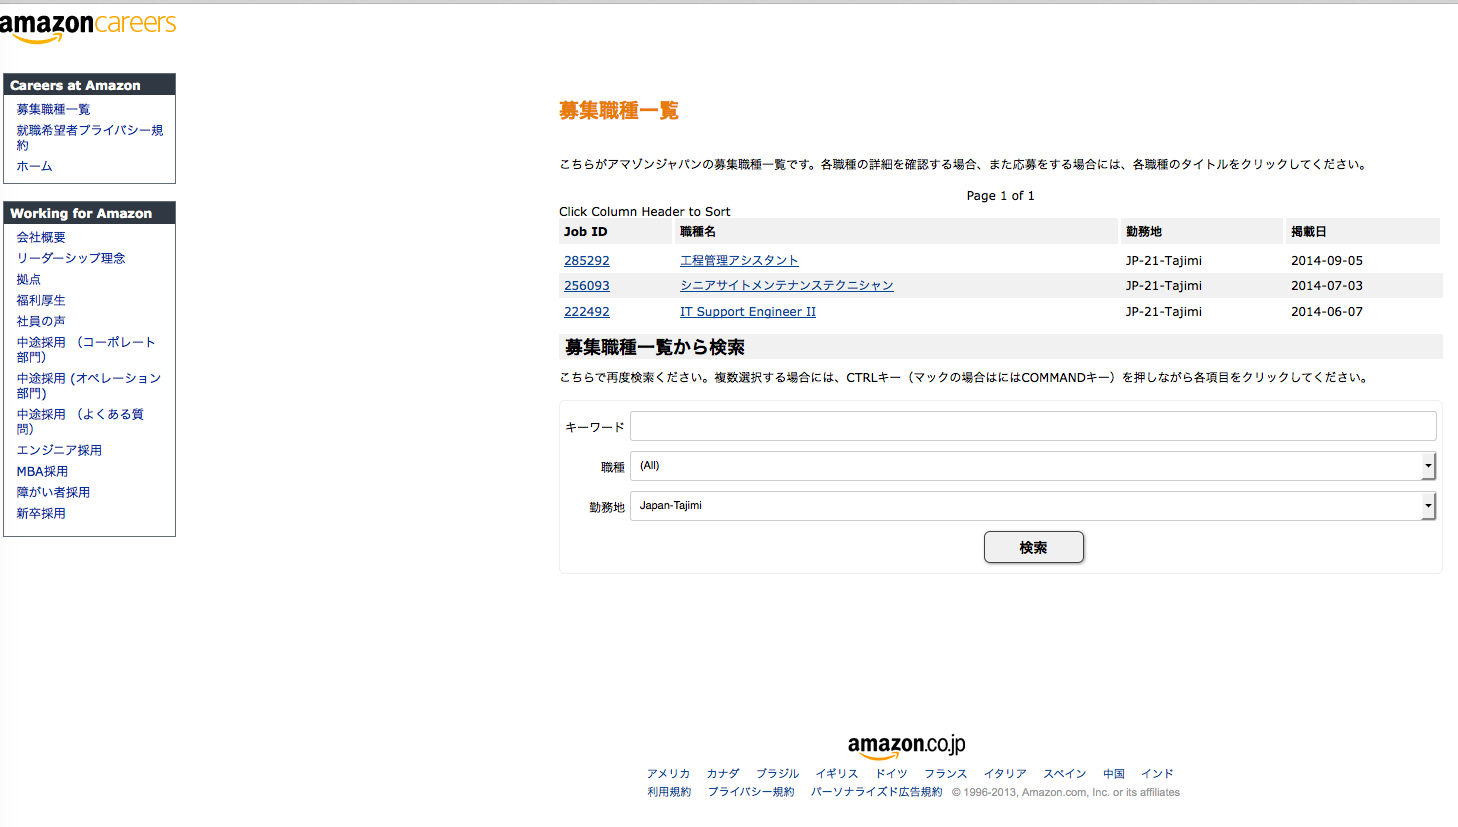The image size is (1458, 827).
Task: Open the 社員の声 link
Action: [x=41, y=321]
